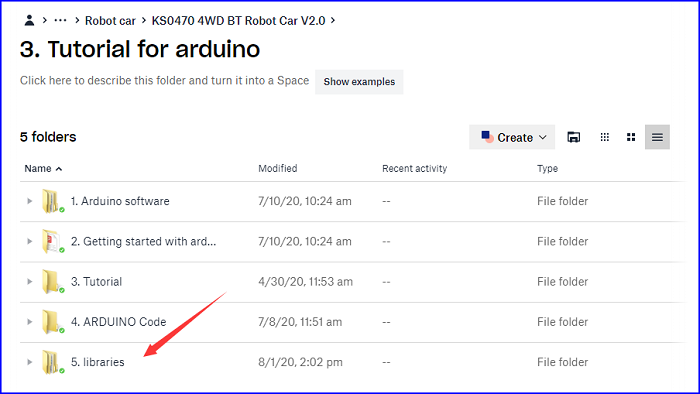Expand the 5. libraries row arrow
Image resolution: width=700 pixels, height=394 pixels.
click(x=29, y=362)
